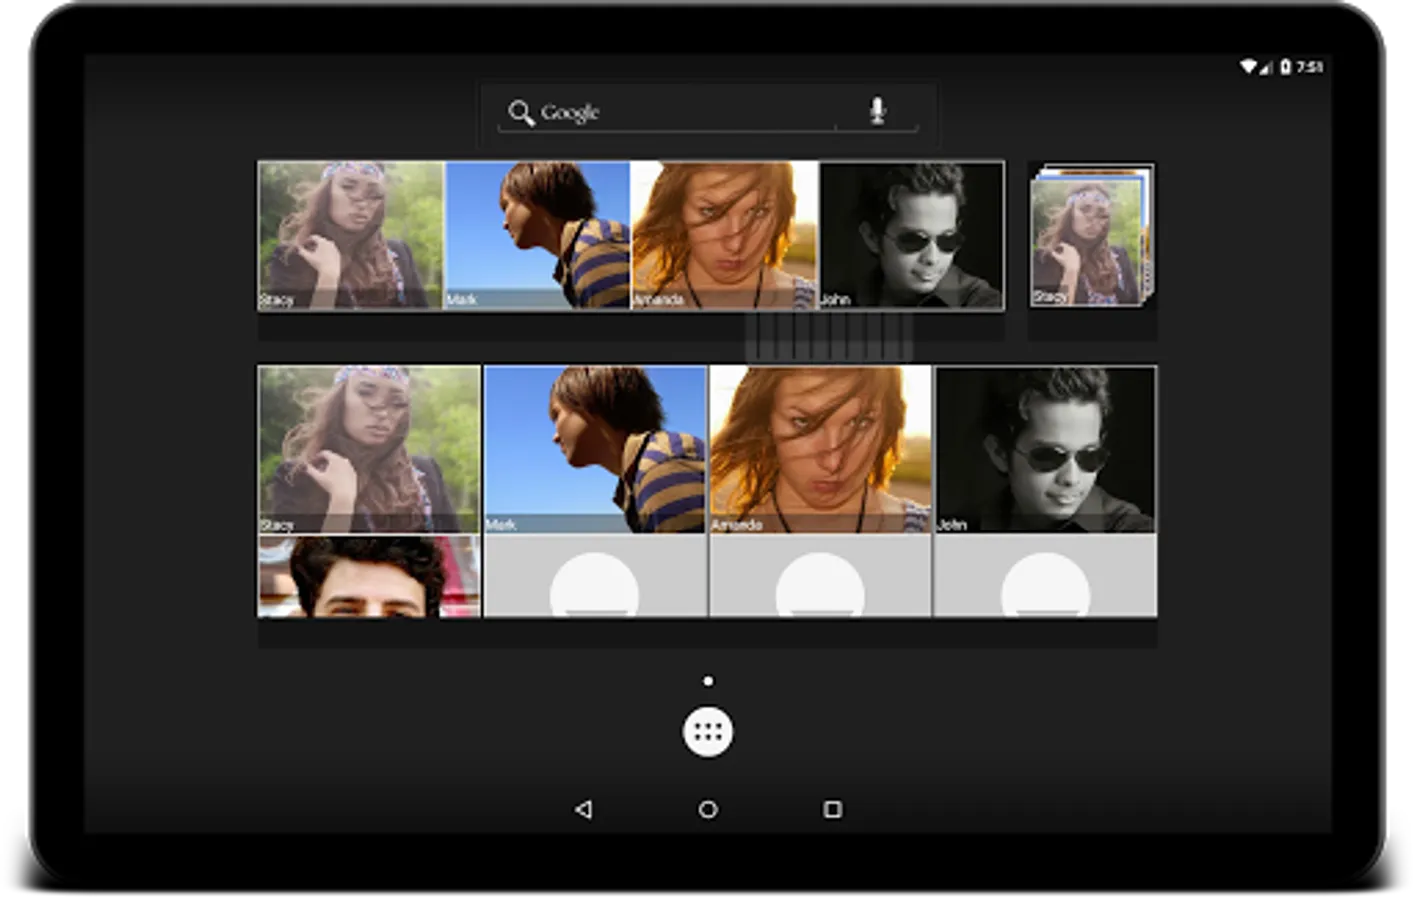1413x900 pixels.
Task: Tap the cellular signal status icon
Action: coord(1266,67)
